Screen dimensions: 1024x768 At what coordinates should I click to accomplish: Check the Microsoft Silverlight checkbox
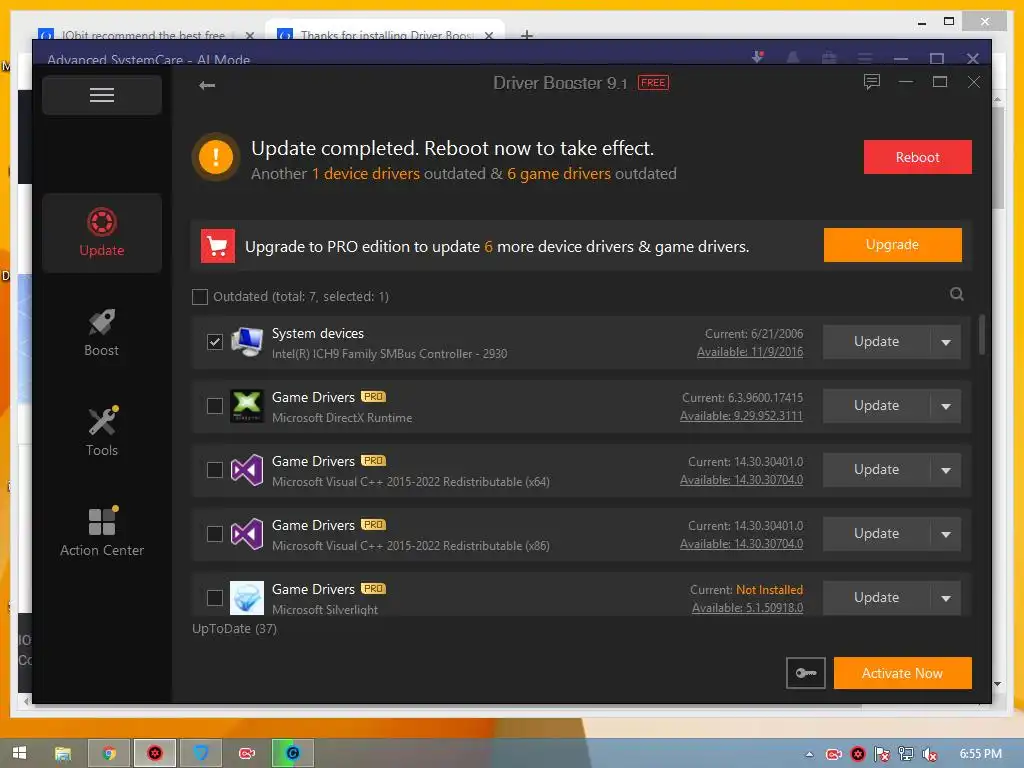tap(215, 598)
